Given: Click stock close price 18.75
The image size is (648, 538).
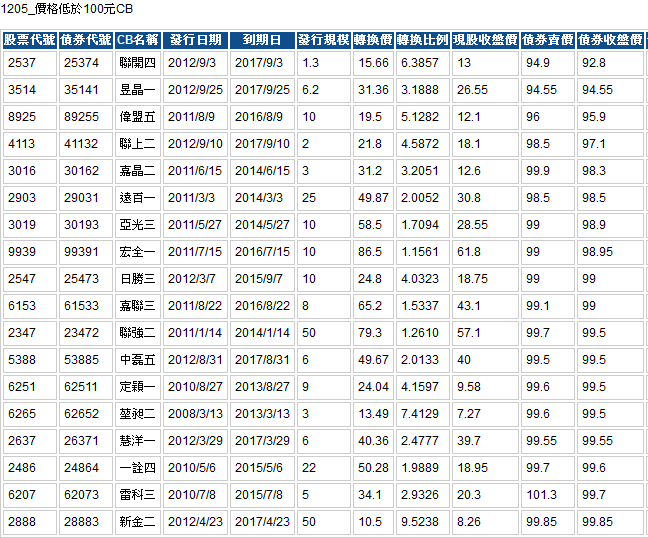Looking at the screenshot, I should coord(485,279).
